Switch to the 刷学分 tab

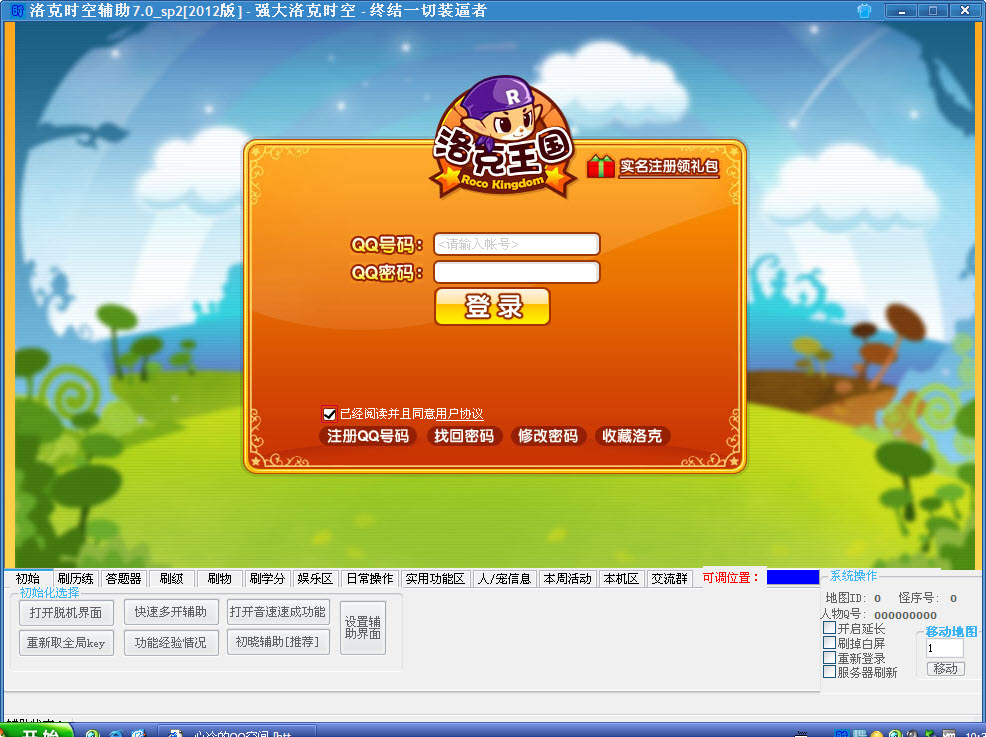coord(267,579)
